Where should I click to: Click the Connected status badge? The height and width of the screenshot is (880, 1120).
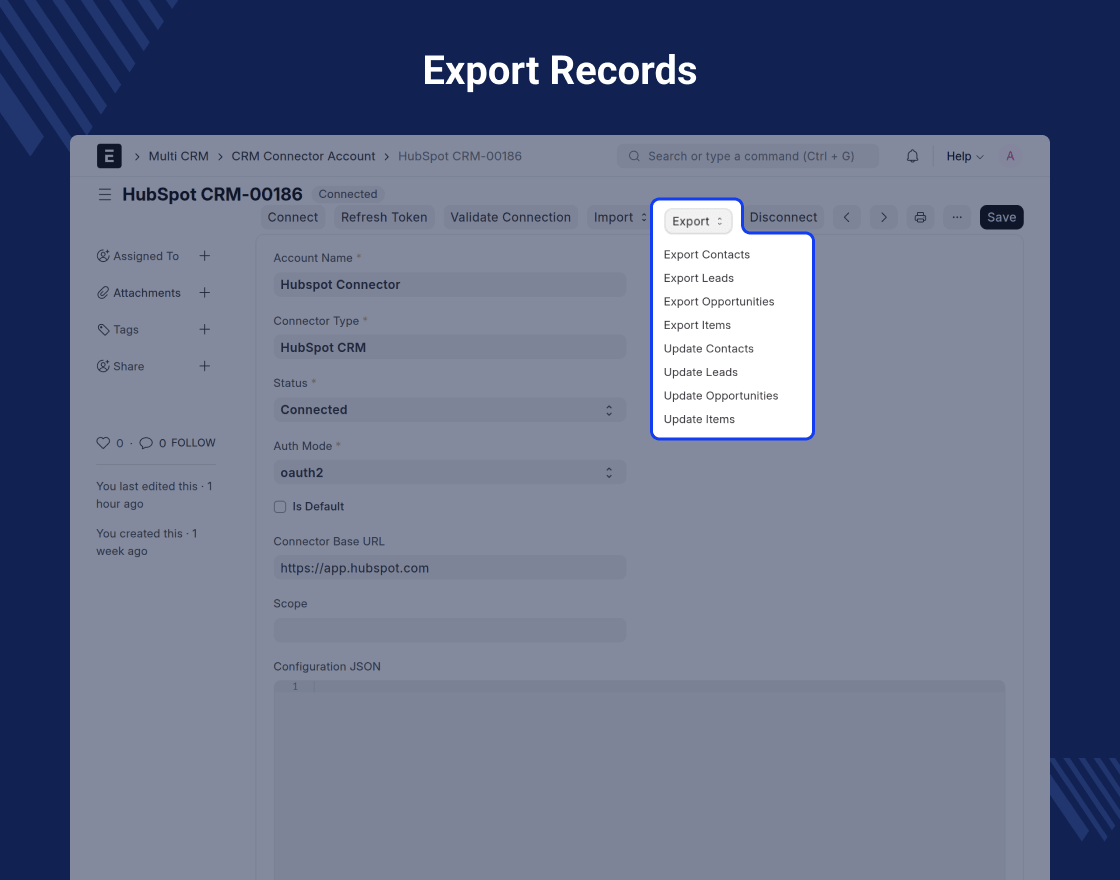[348, 194]
